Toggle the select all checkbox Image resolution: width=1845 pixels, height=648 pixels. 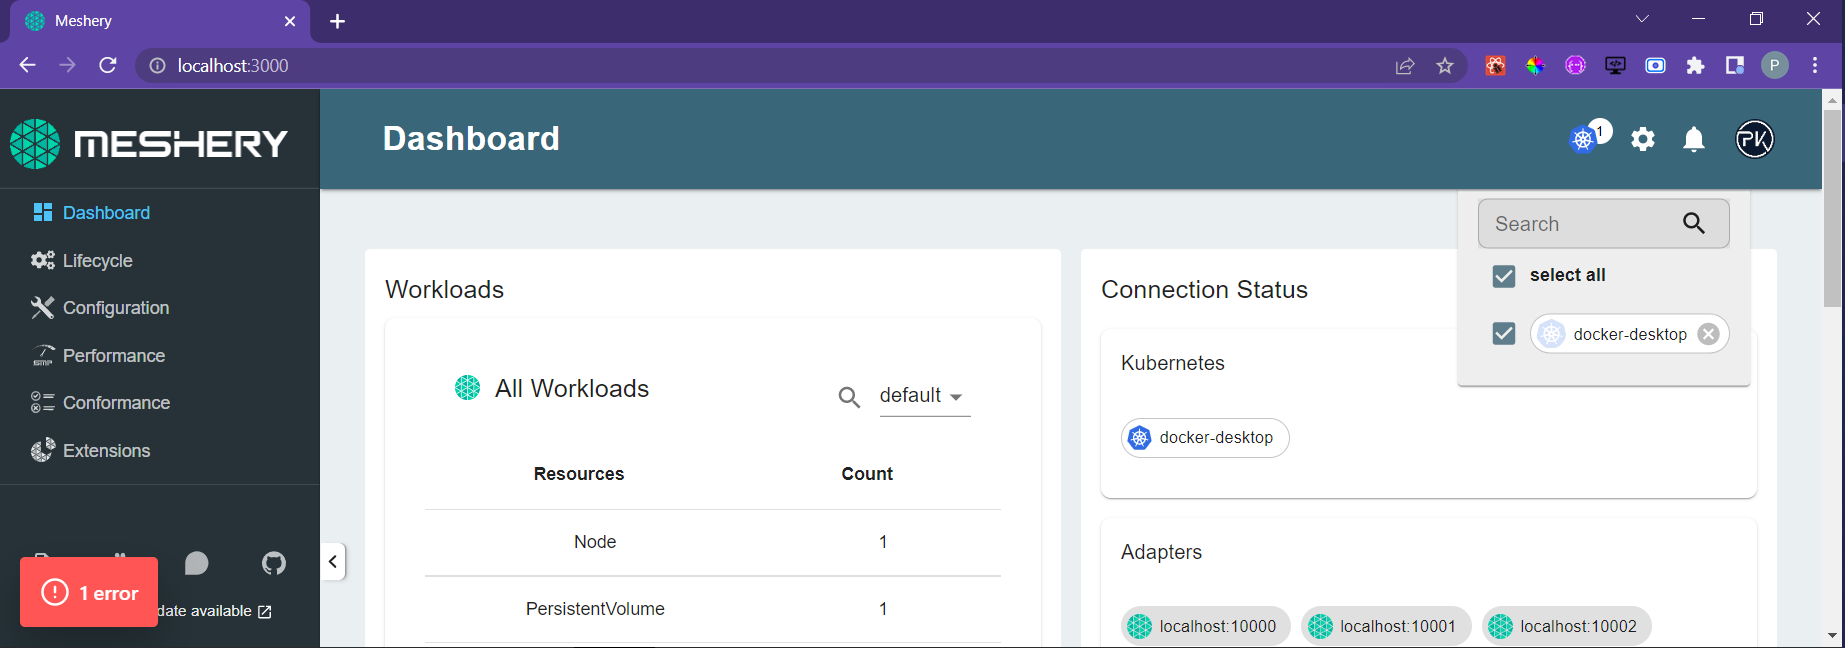[1504, 276]
